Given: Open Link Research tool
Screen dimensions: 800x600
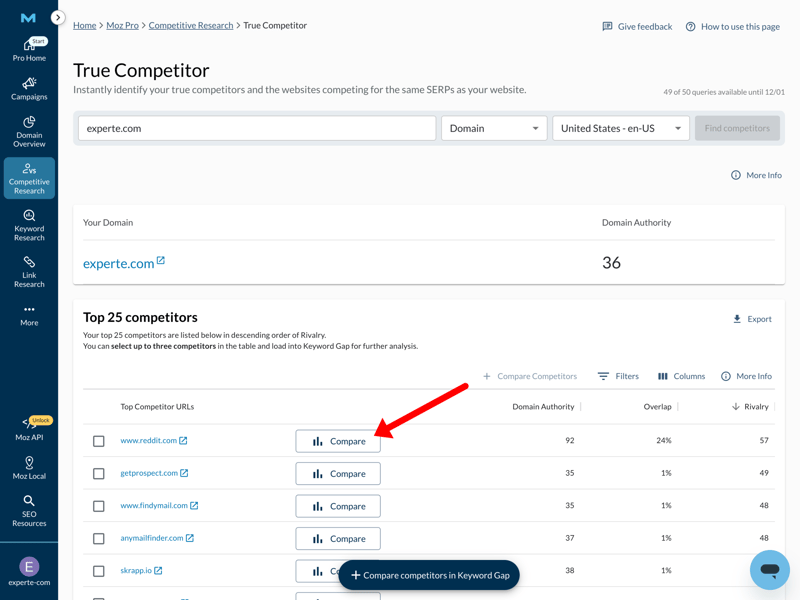Looking at the screenshot, I should 29,271.
